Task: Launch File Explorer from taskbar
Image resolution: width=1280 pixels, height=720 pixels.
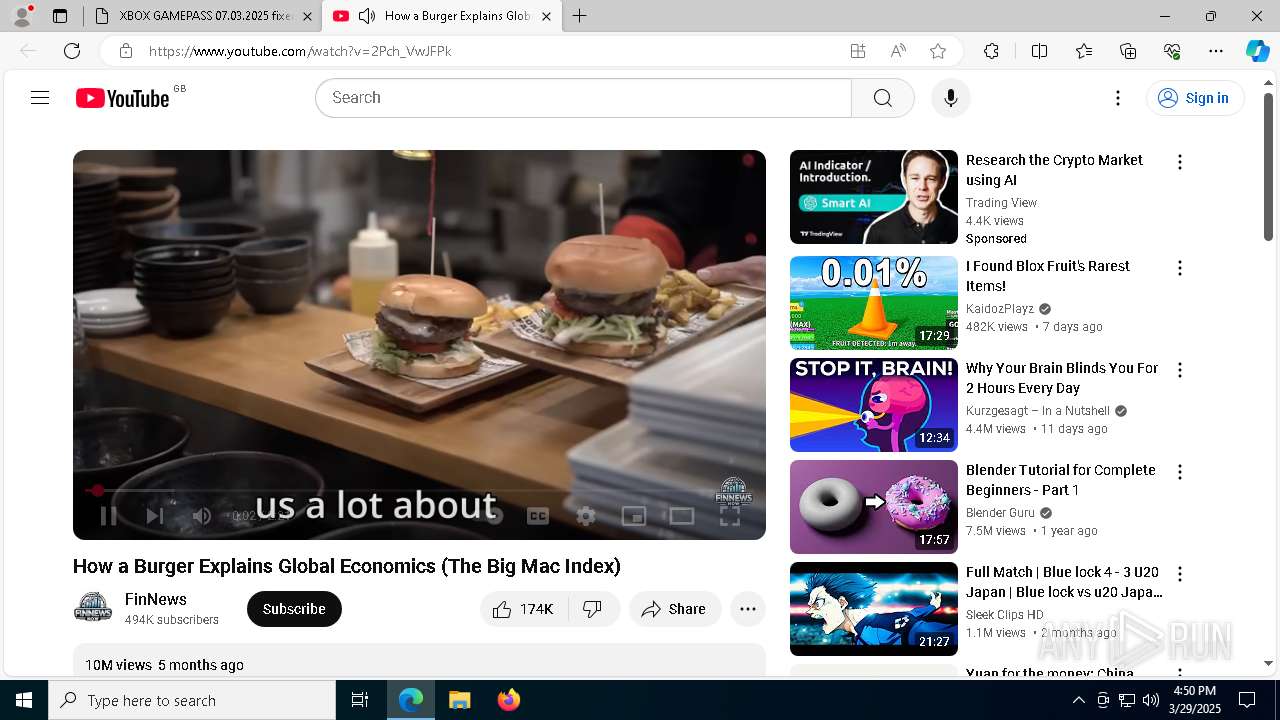Action: 459,700
